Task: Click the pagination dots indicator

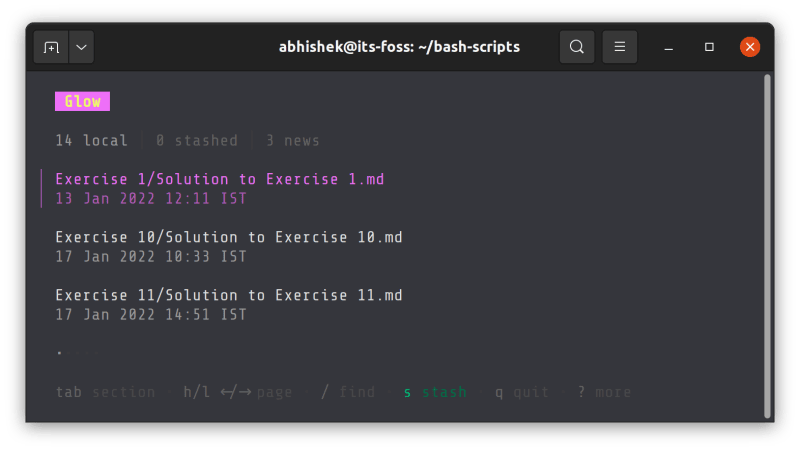Action: click(73, 353)
